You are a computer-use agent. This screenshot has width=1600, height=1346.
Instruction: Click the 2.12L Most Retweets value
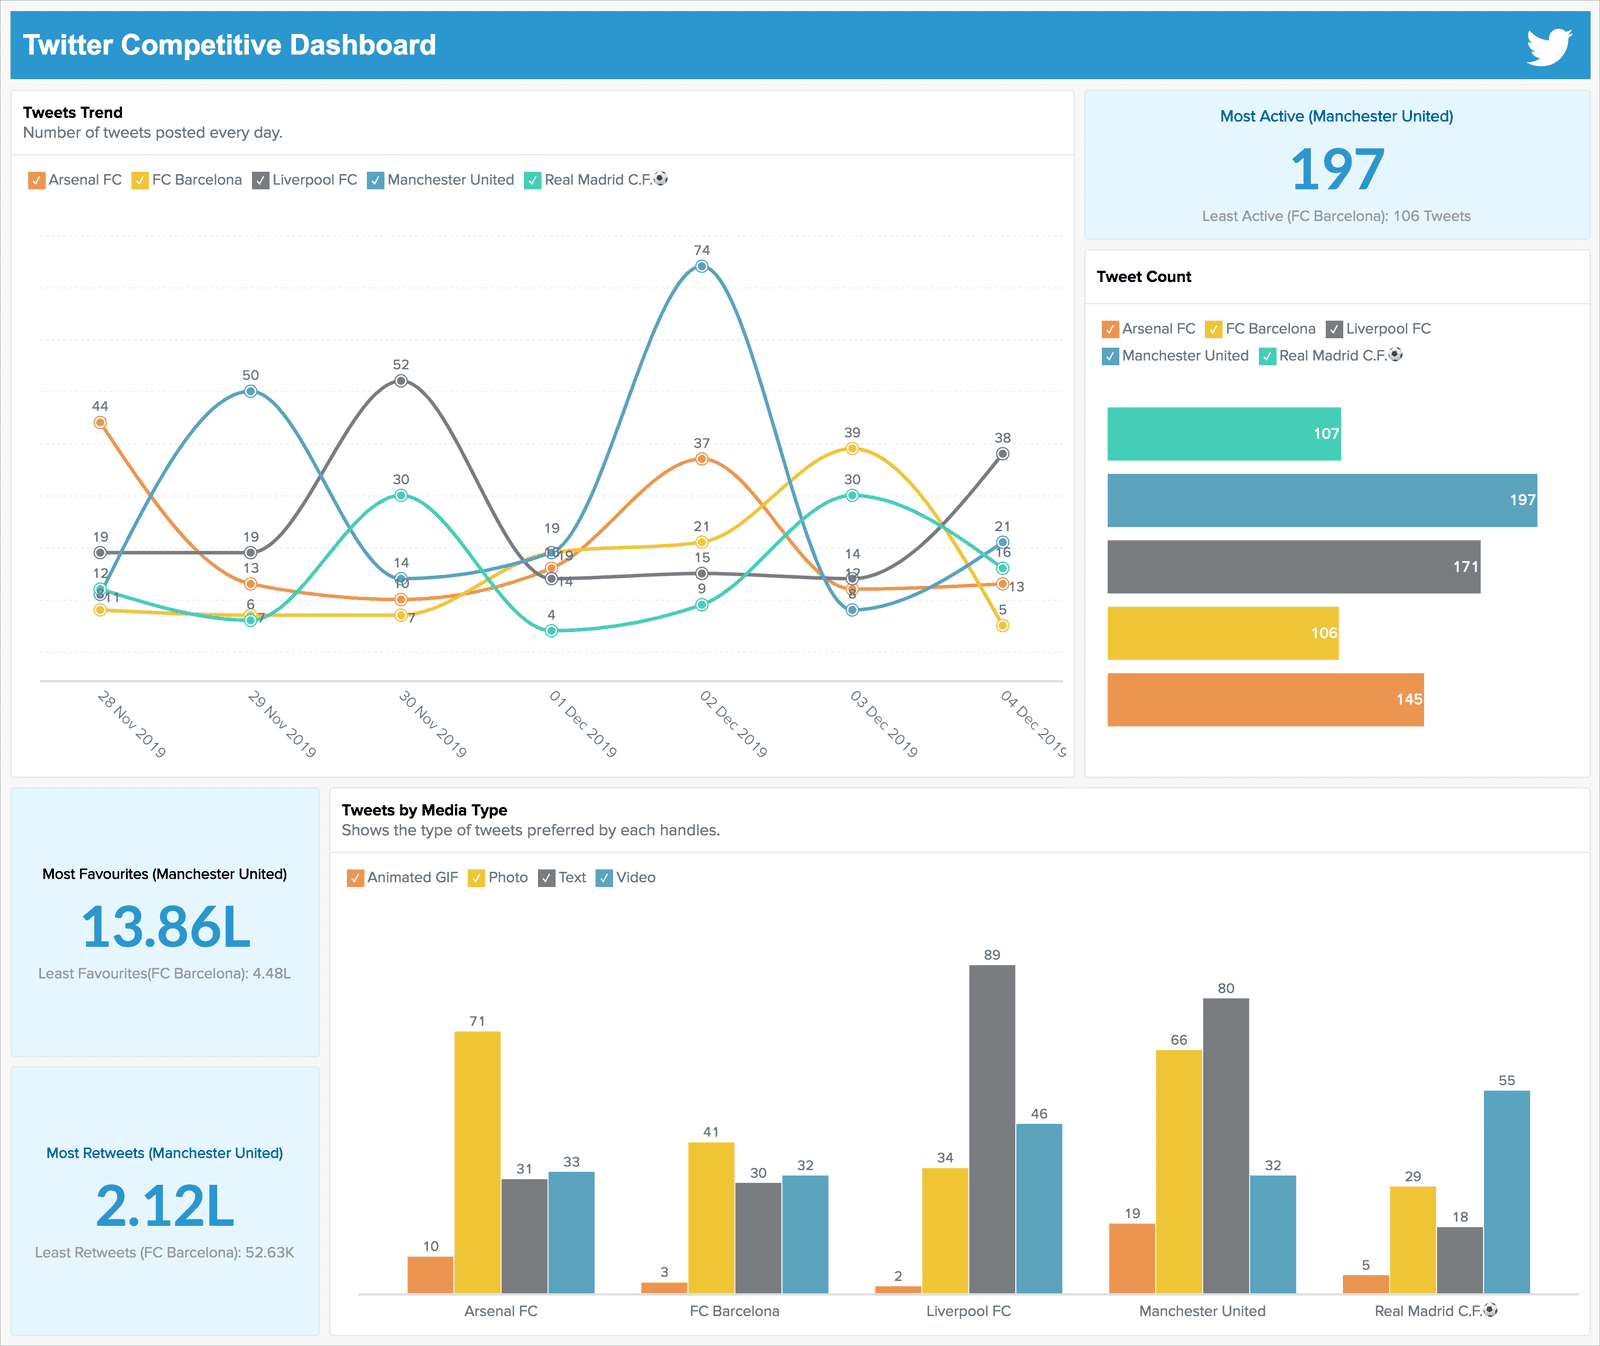[x=165, y=1206]
